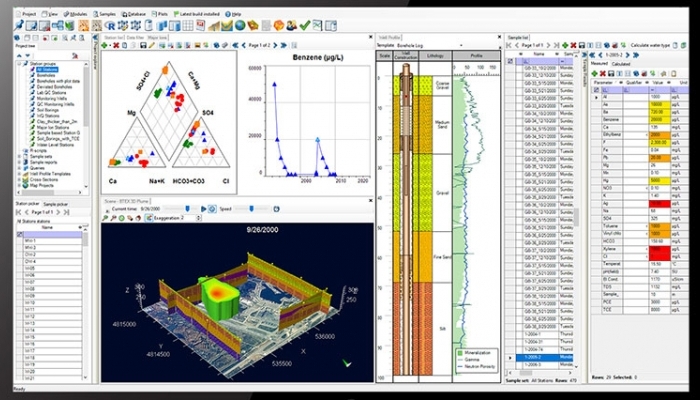
Task: Switch to the Calculated tab
Action: click(x=621, y=64)
